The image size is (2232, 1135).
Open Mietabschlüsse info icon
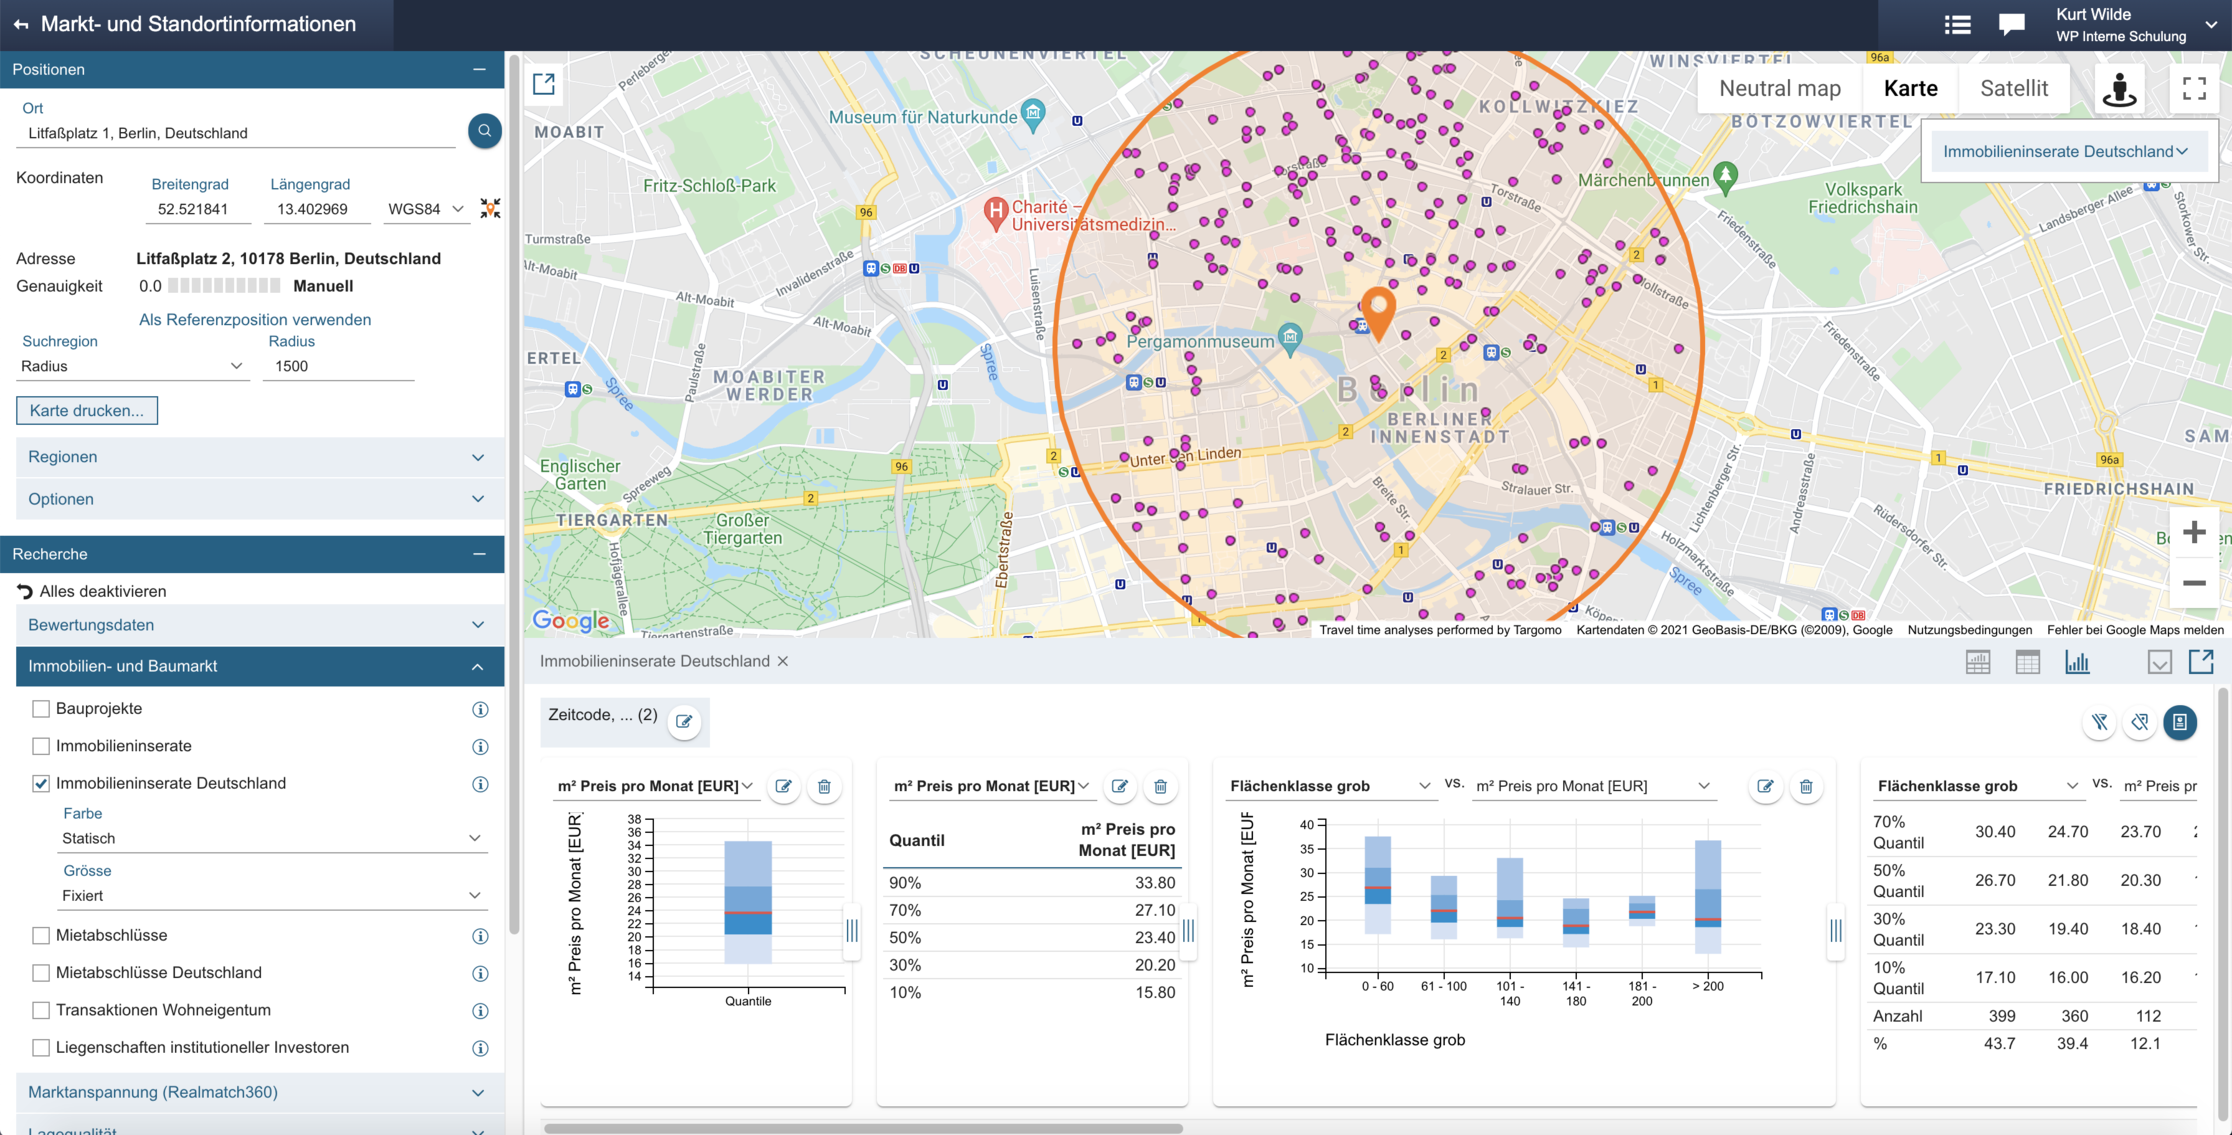480,936
